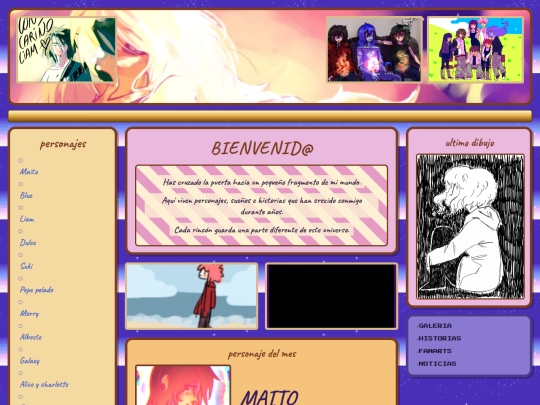The width and height of the screenshot is (540, 405).
Task: Open the ultimo dibujo black-and-white drawing
Action: 470,226
